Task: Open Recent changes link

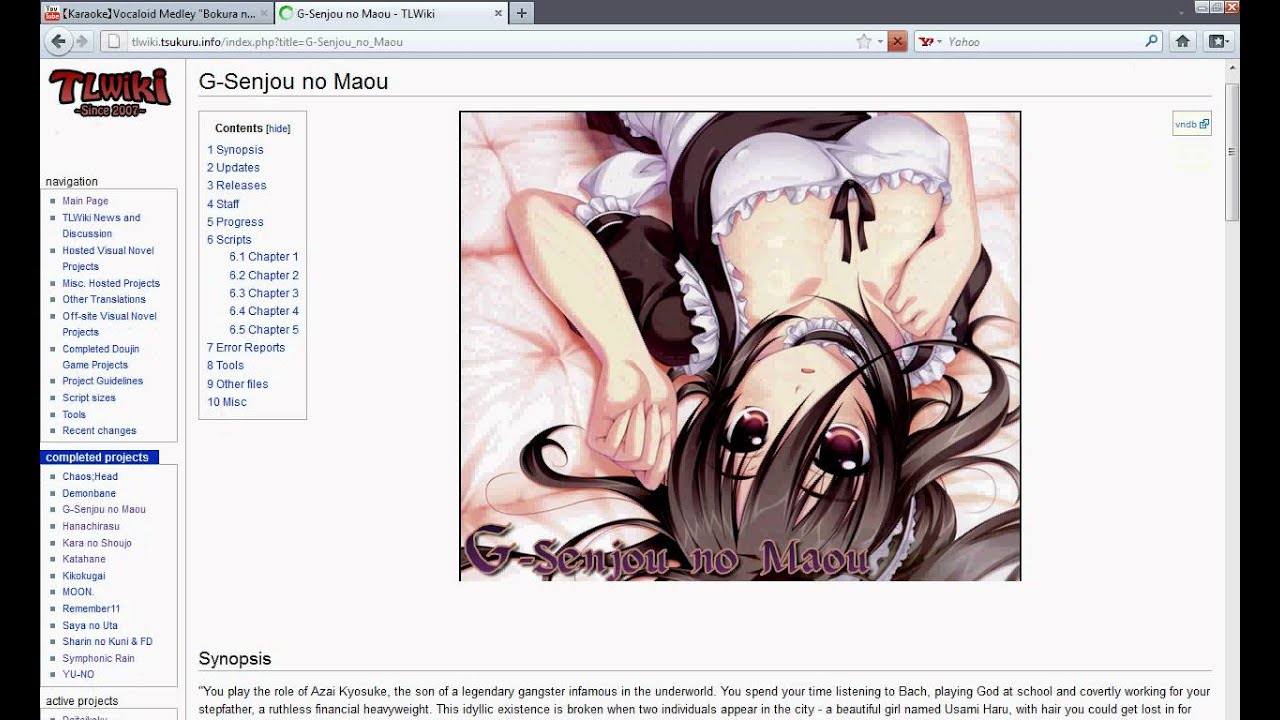Action: [99, 431]
